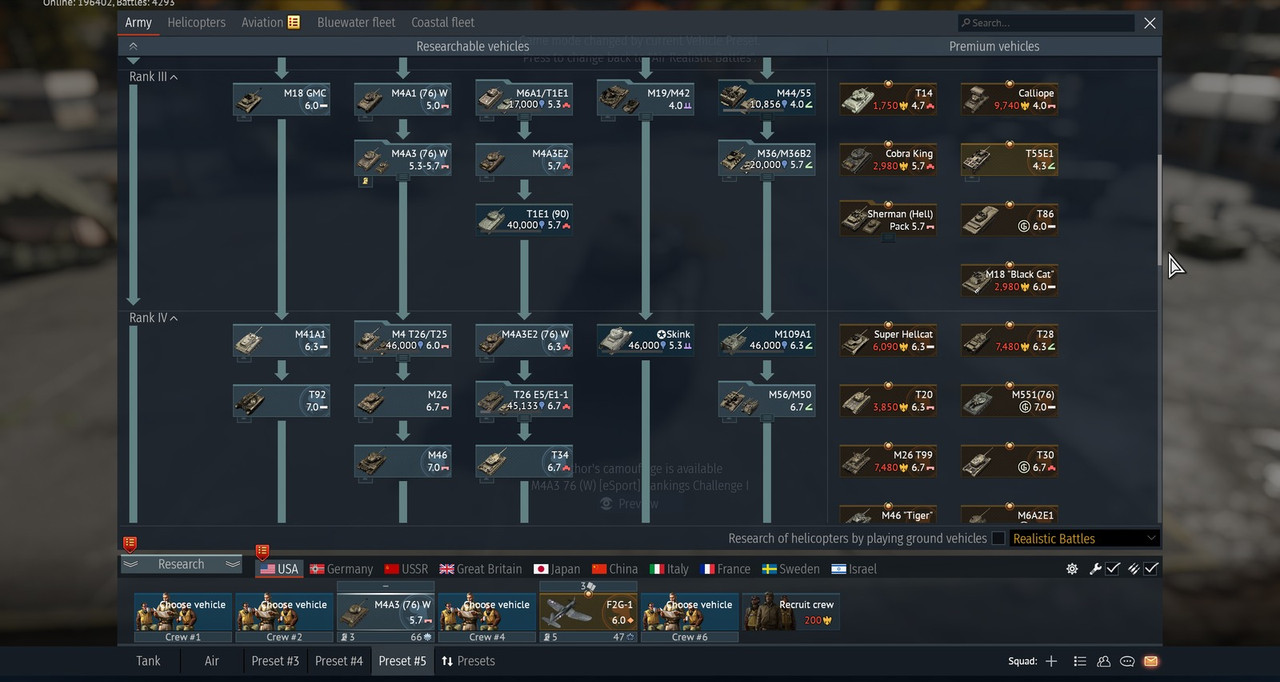Select the Preset #4 tab
Viewport: 1280px width, 682px height.
click(x=339, y=661)
